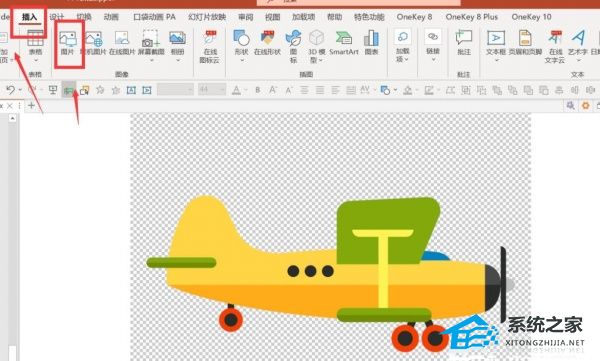
Task: Add a 批注 comment
Action: 464,43
